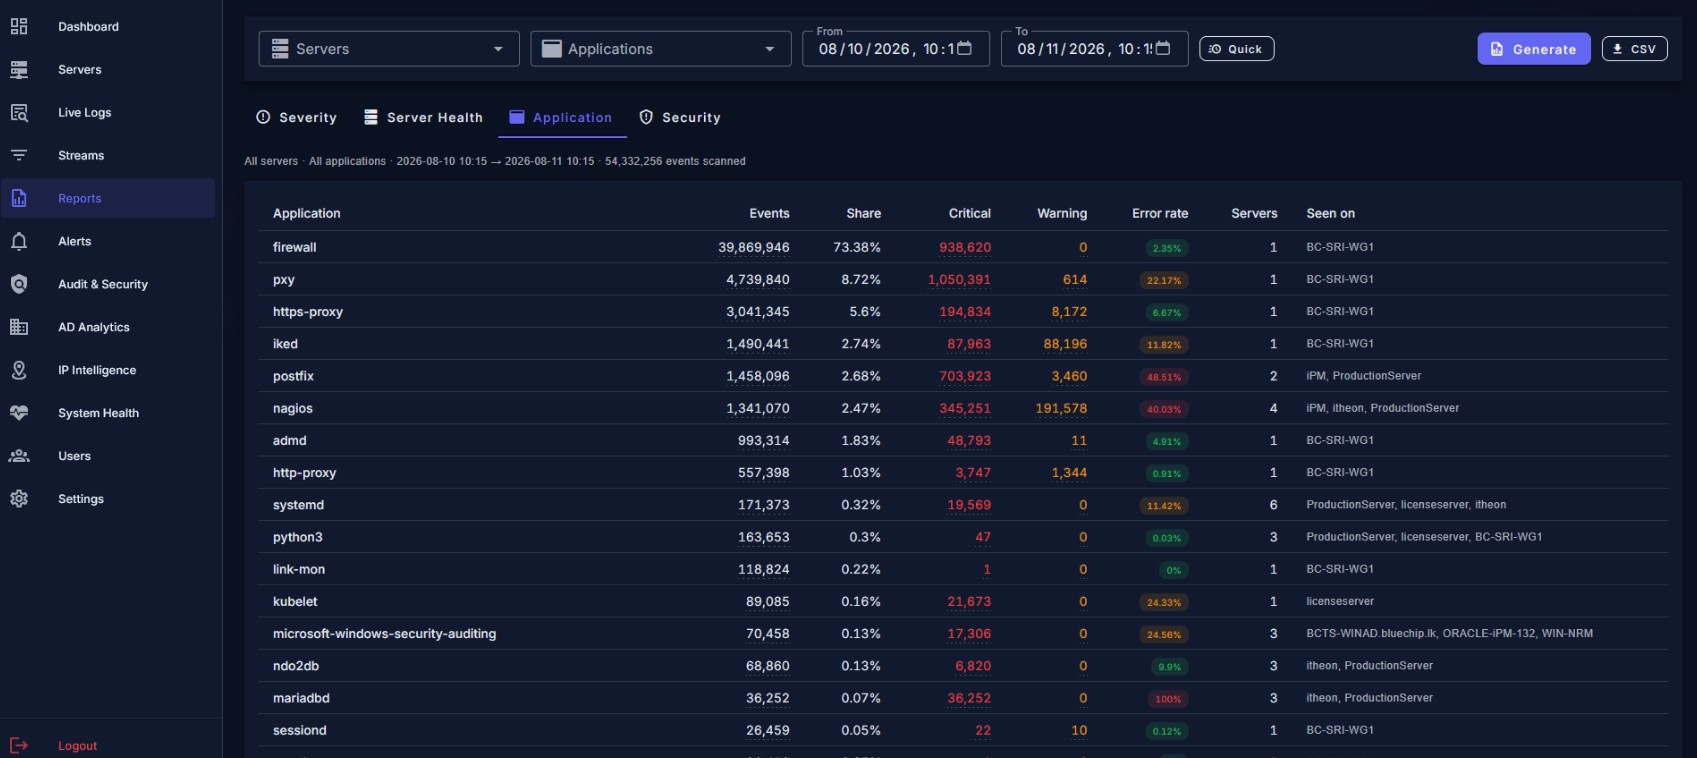The width and height of the screenshot is (1697, 758).
Task: Switch to the Severity tab
Action: (297, 117)
